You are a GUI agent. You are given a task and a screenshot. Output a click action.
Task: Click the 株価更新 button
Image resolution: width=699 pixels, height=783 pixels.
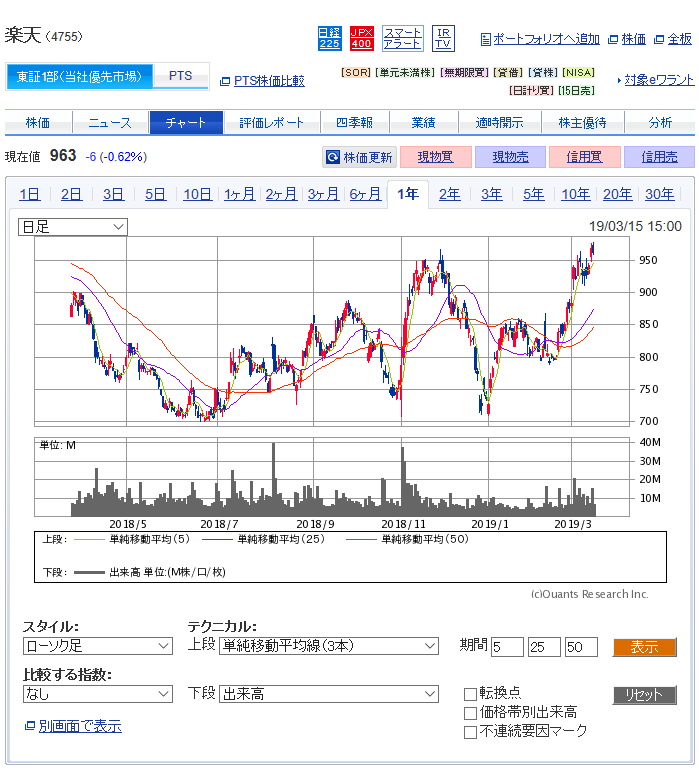(359, 157)
